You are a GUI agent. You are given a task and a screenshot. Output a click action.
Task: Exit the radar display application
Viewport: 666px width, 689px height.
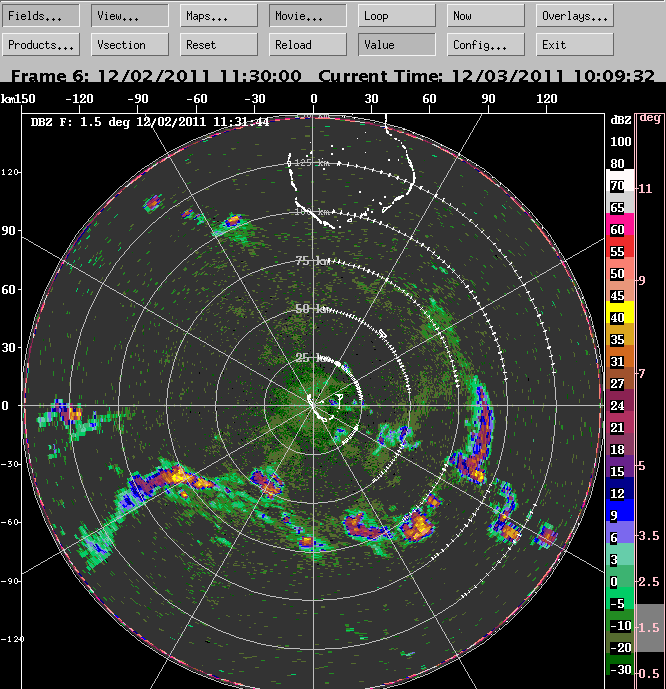coord(575,45)
